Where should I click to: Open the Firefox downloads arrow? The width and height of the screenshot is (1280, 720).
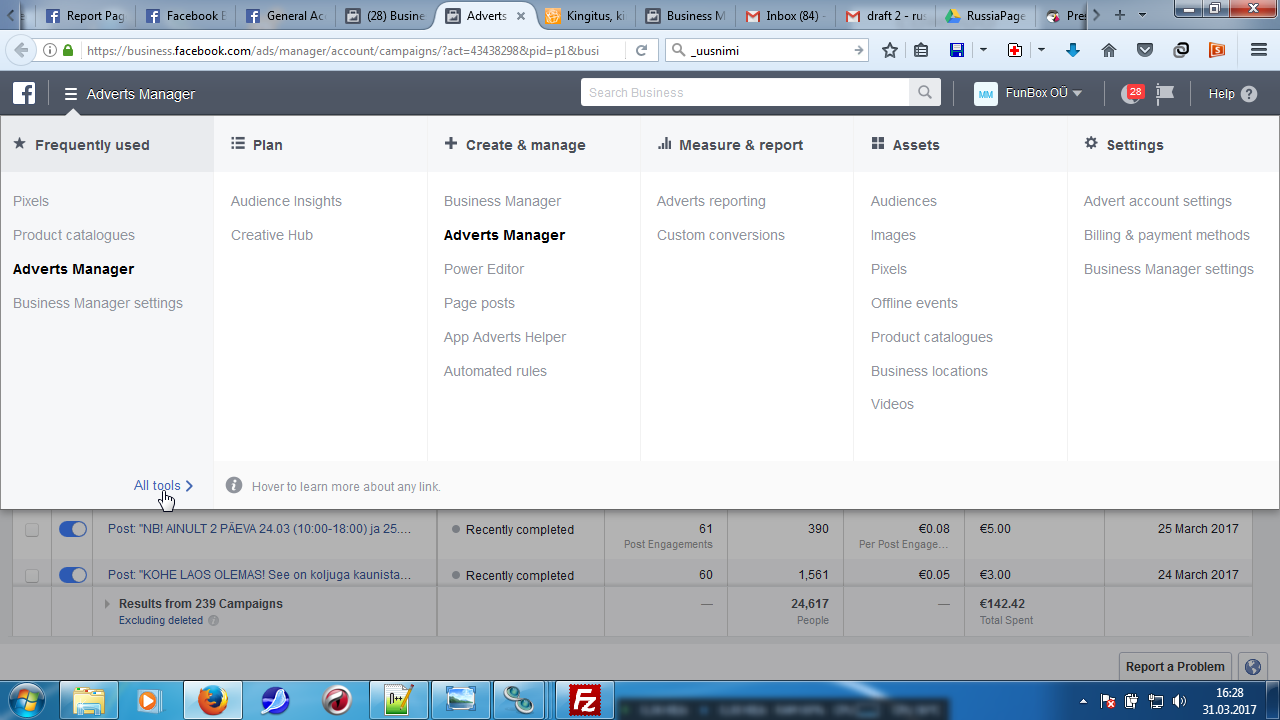pyautogui.click(x=1073, y=50)
